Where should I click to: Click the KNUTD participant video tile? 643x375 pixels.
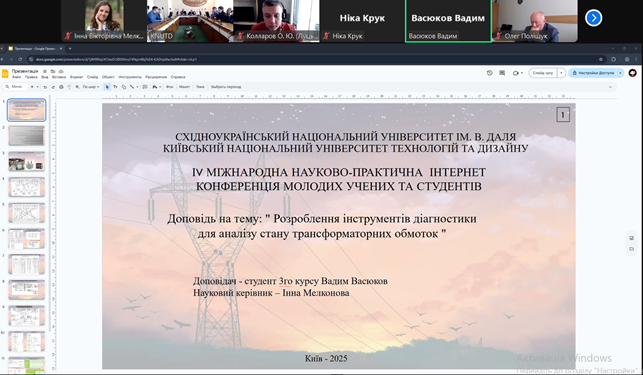click(190, 21)
